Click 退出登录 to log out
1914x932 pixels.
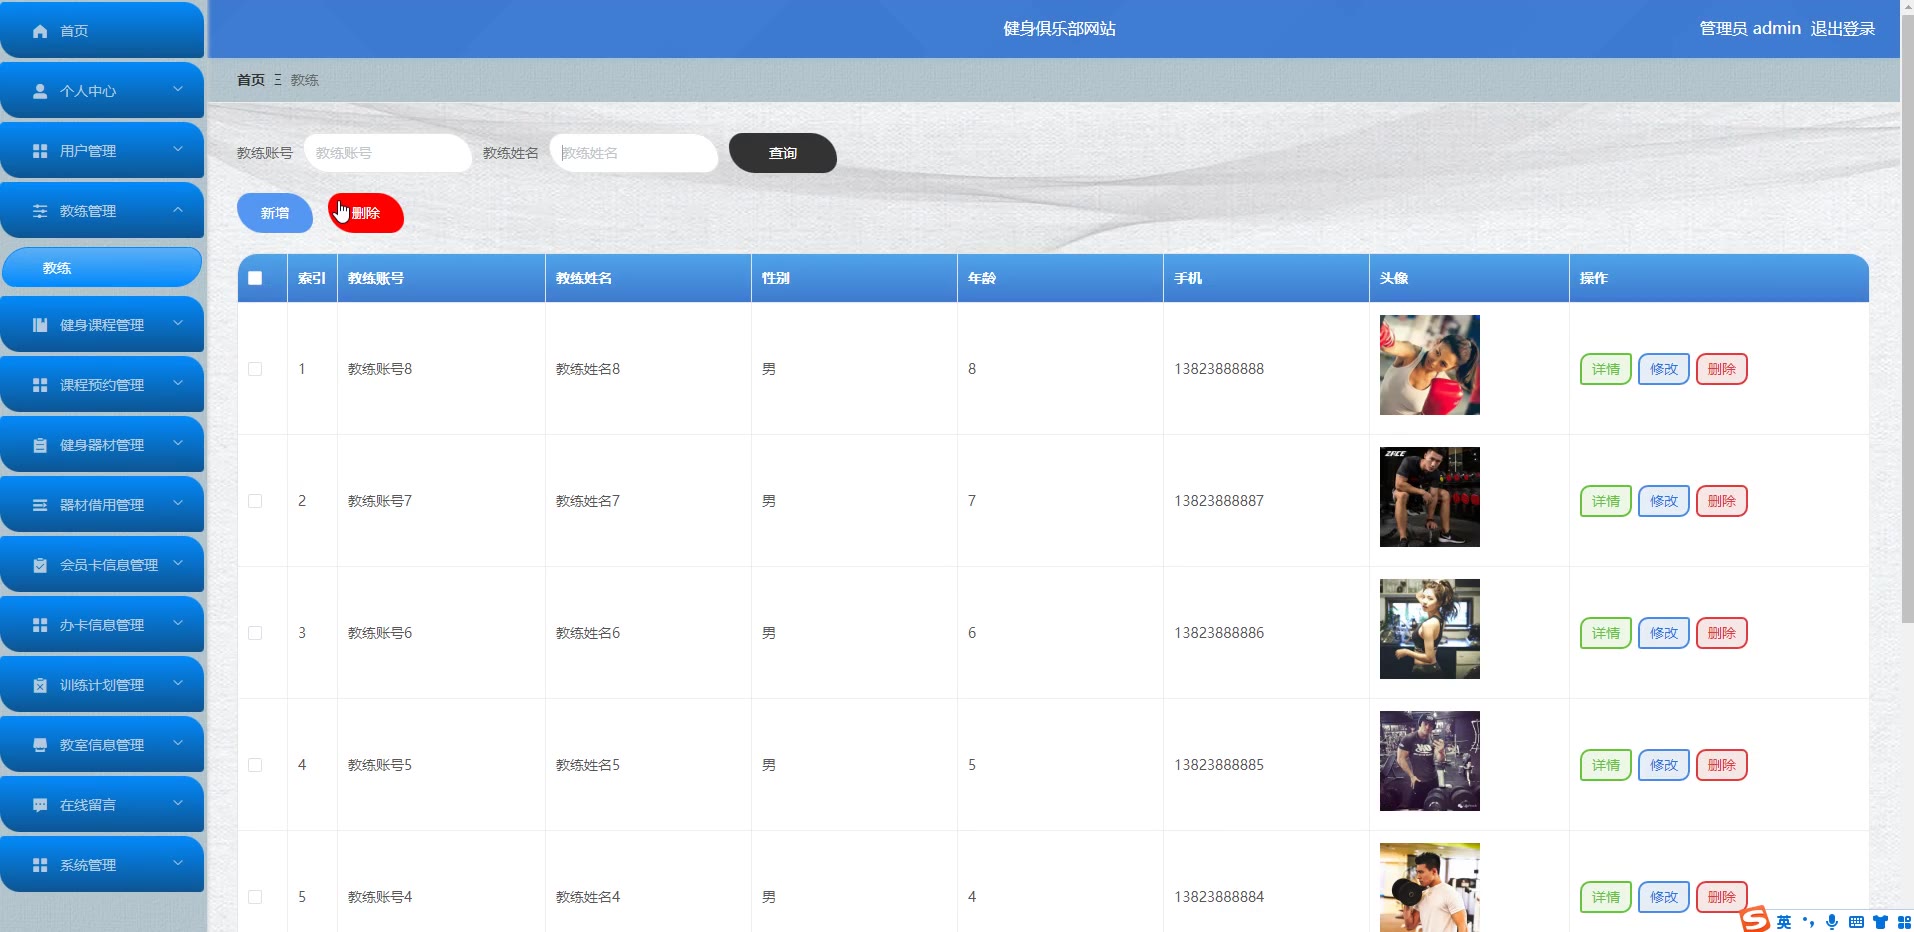click(x=1843, y=29)
